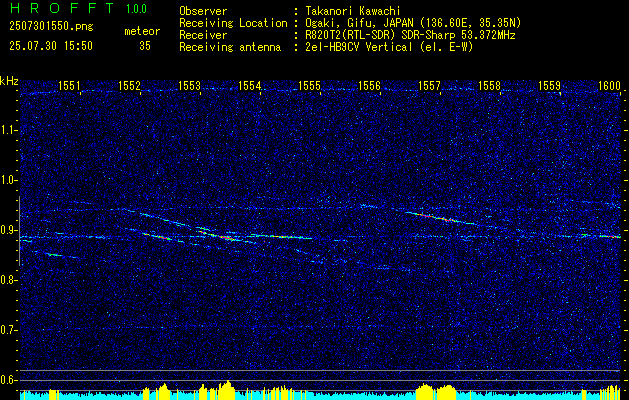Screen dimensions: 629x400
Task: Click the 1556 time axis label
Action: [369, 85]
